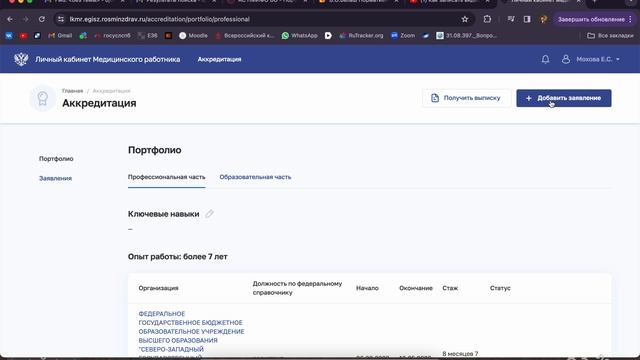640x360 pixels.
Task: Go to Главная breadcrumb link
Action: 72,91
